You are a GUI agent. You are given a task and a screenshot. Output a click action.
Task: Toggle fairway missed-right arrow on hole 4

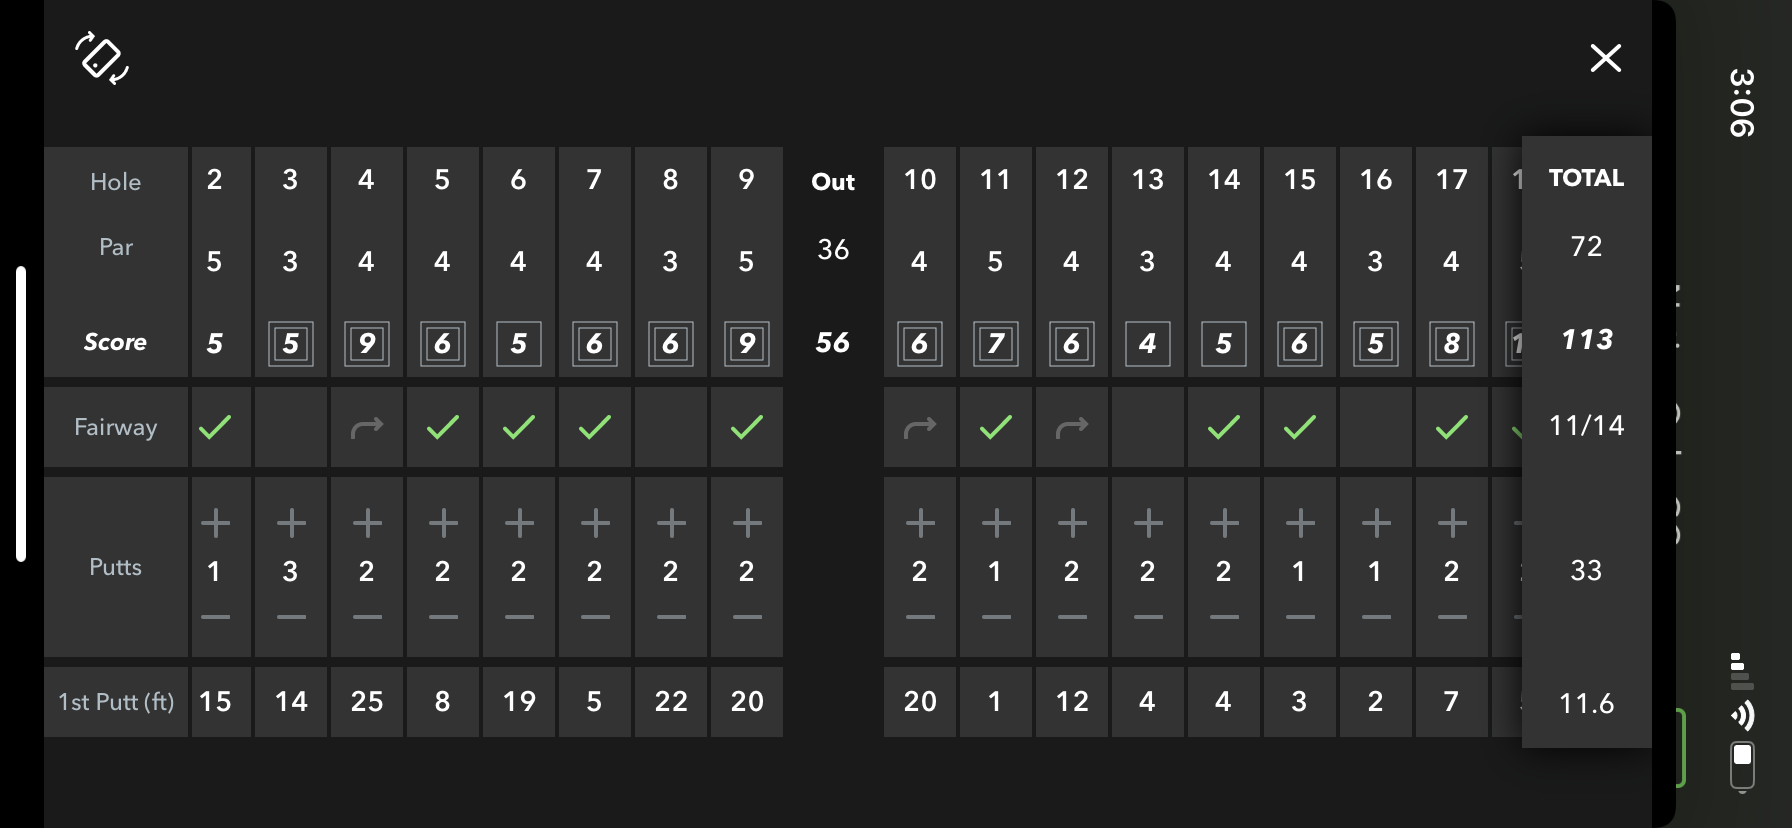pyautogui.click(x=367, y=427)
